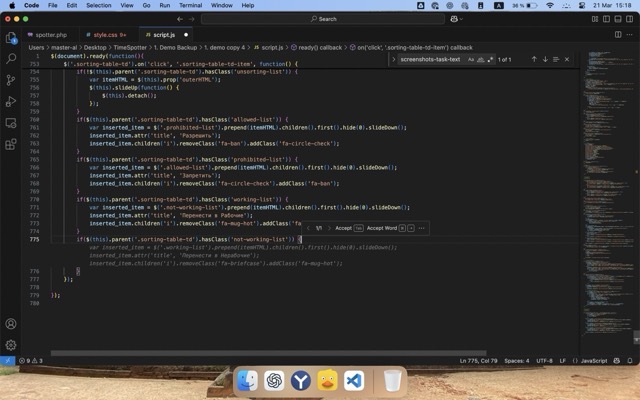Open JavaScript language mode selector
Viewport: 640px width, 400px height.
[594, 360]
